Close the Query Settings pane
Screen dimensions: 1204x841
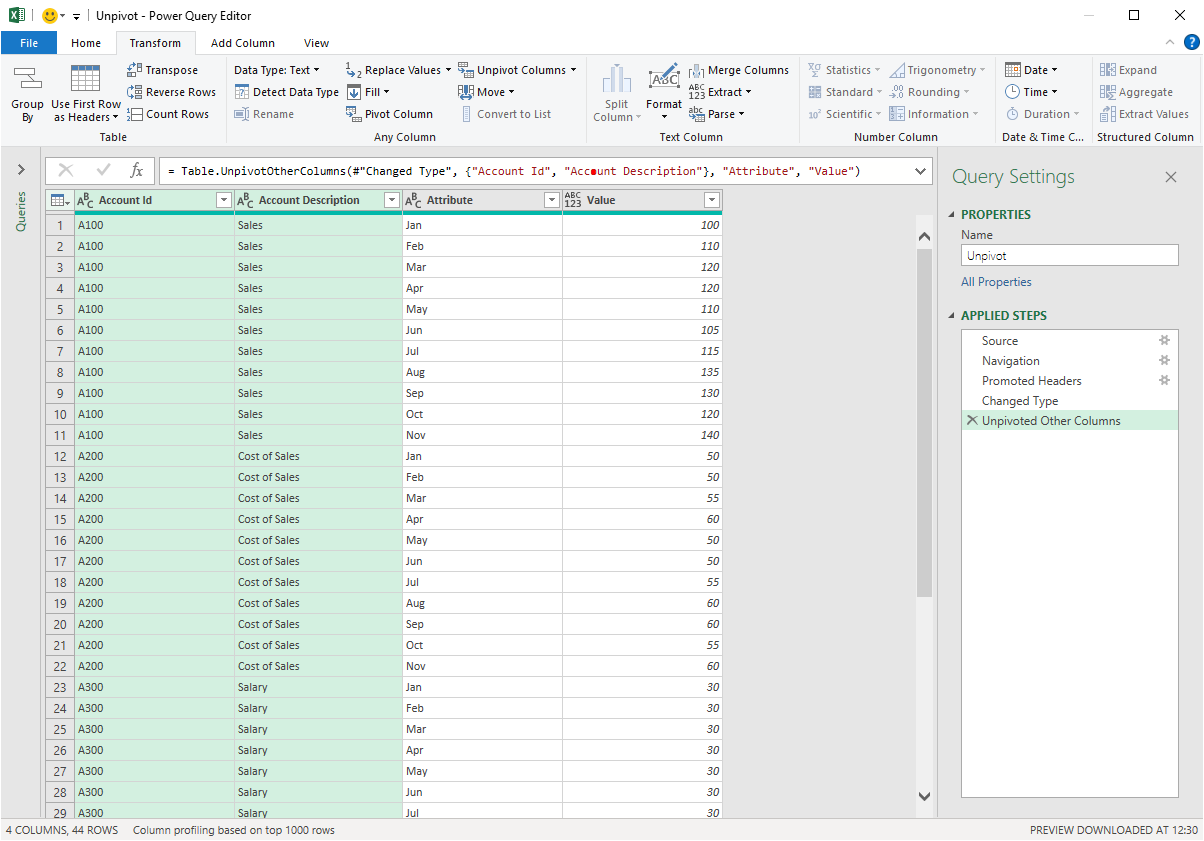pos(1171,177)
